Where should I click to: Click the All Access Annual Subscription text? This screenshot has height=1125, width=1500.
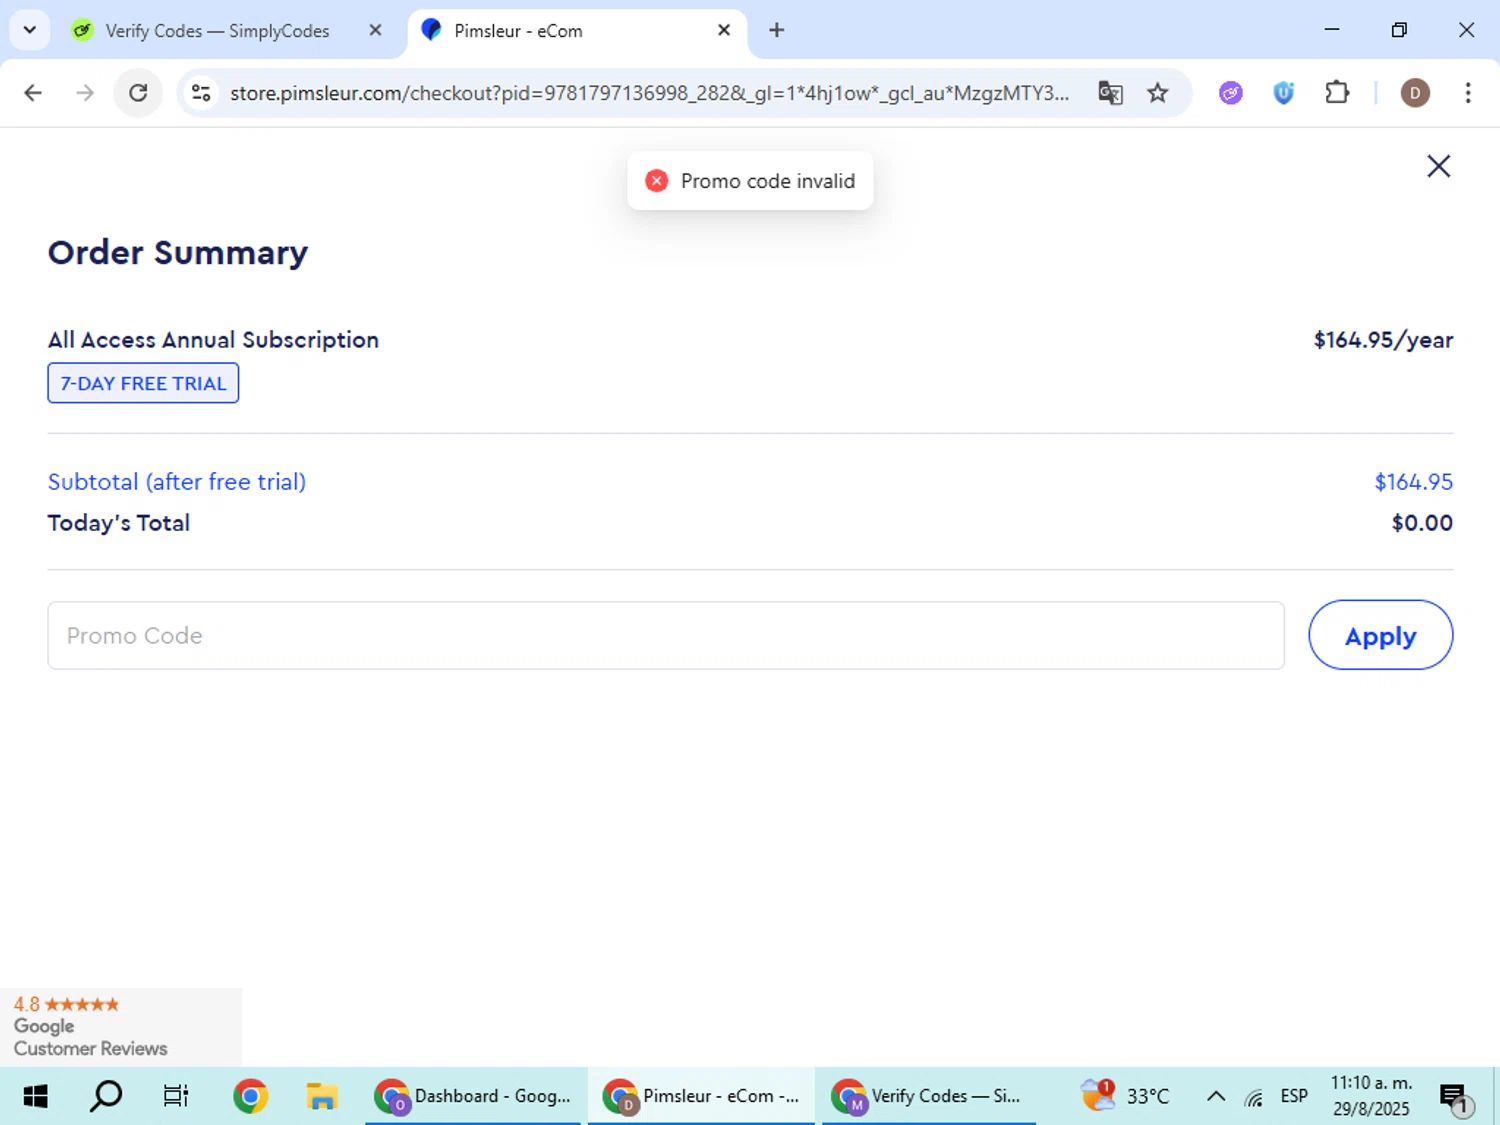213,340
